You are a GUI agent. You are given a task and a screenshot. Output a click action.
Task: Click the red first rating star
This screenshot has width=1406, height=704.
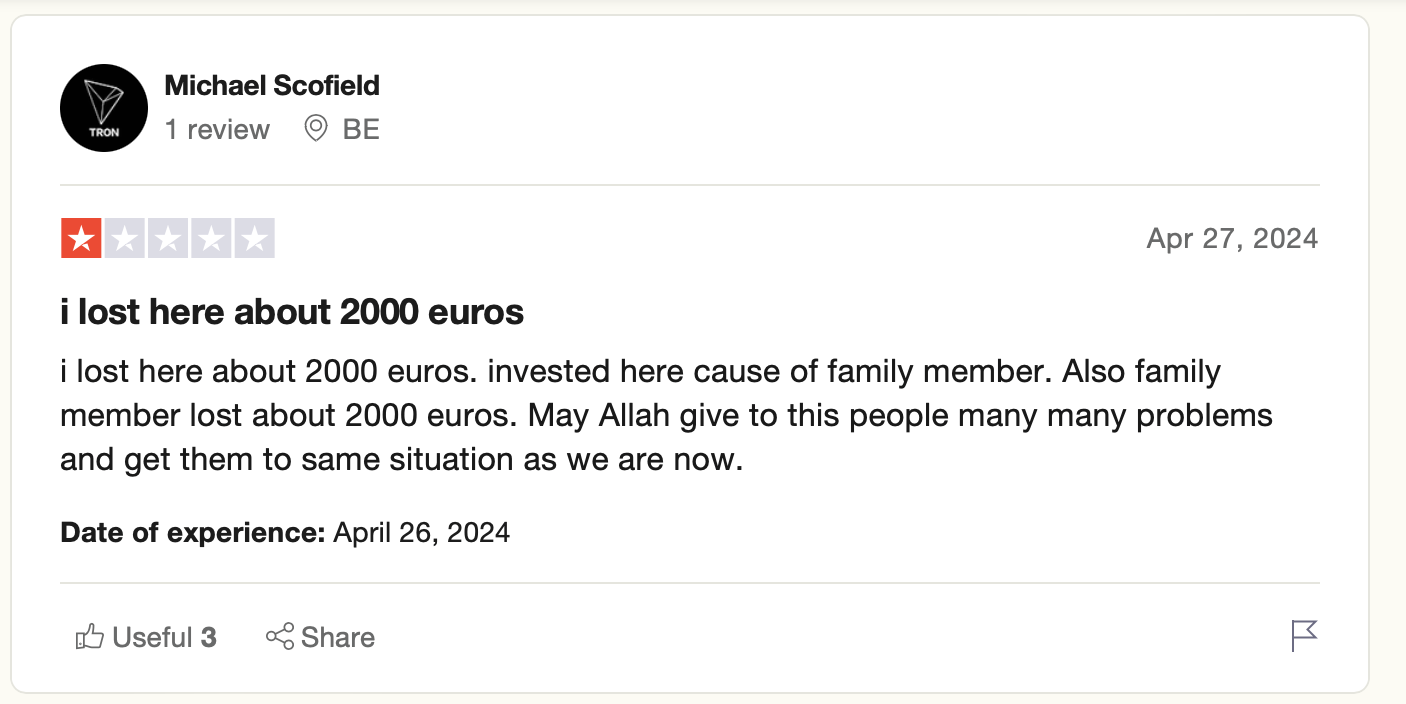pos(81,238)
